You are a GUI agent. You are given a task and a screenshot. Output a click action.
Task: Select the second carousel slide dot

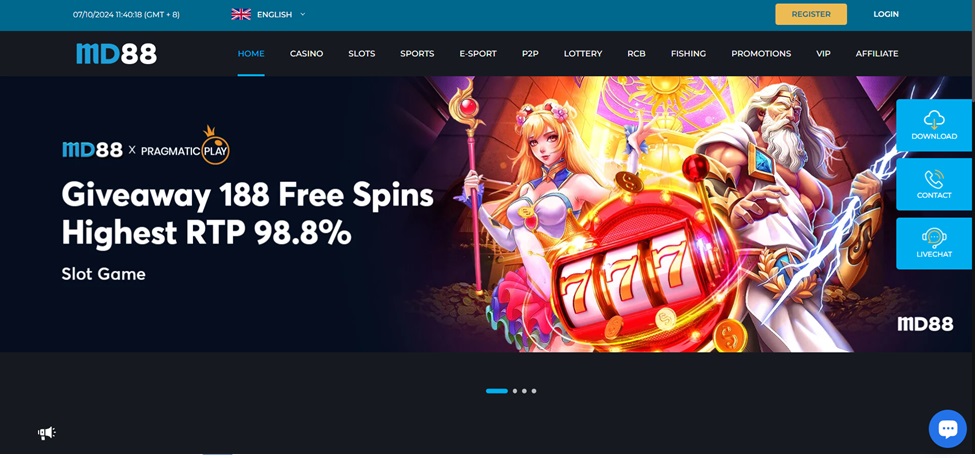515,391
